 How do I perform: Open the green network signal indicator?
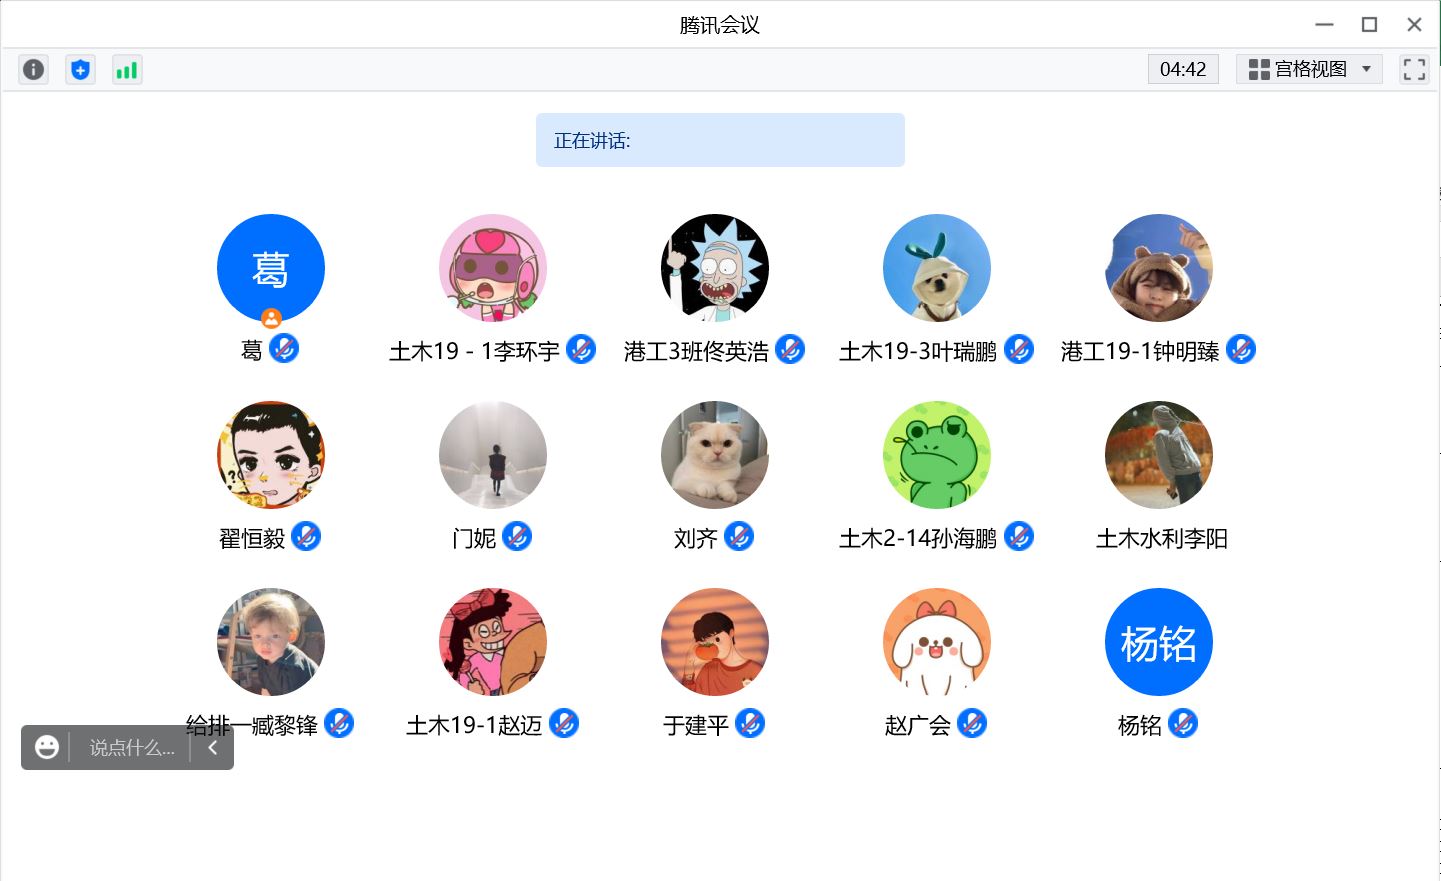point(127,69)
